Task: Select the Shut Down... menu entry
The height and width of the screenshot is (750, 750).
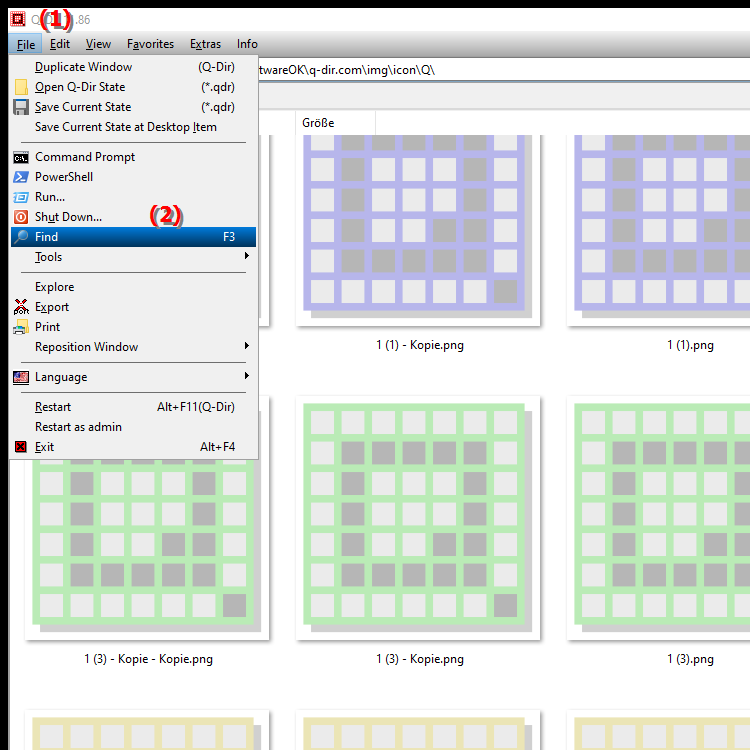Action: [133, 217]
